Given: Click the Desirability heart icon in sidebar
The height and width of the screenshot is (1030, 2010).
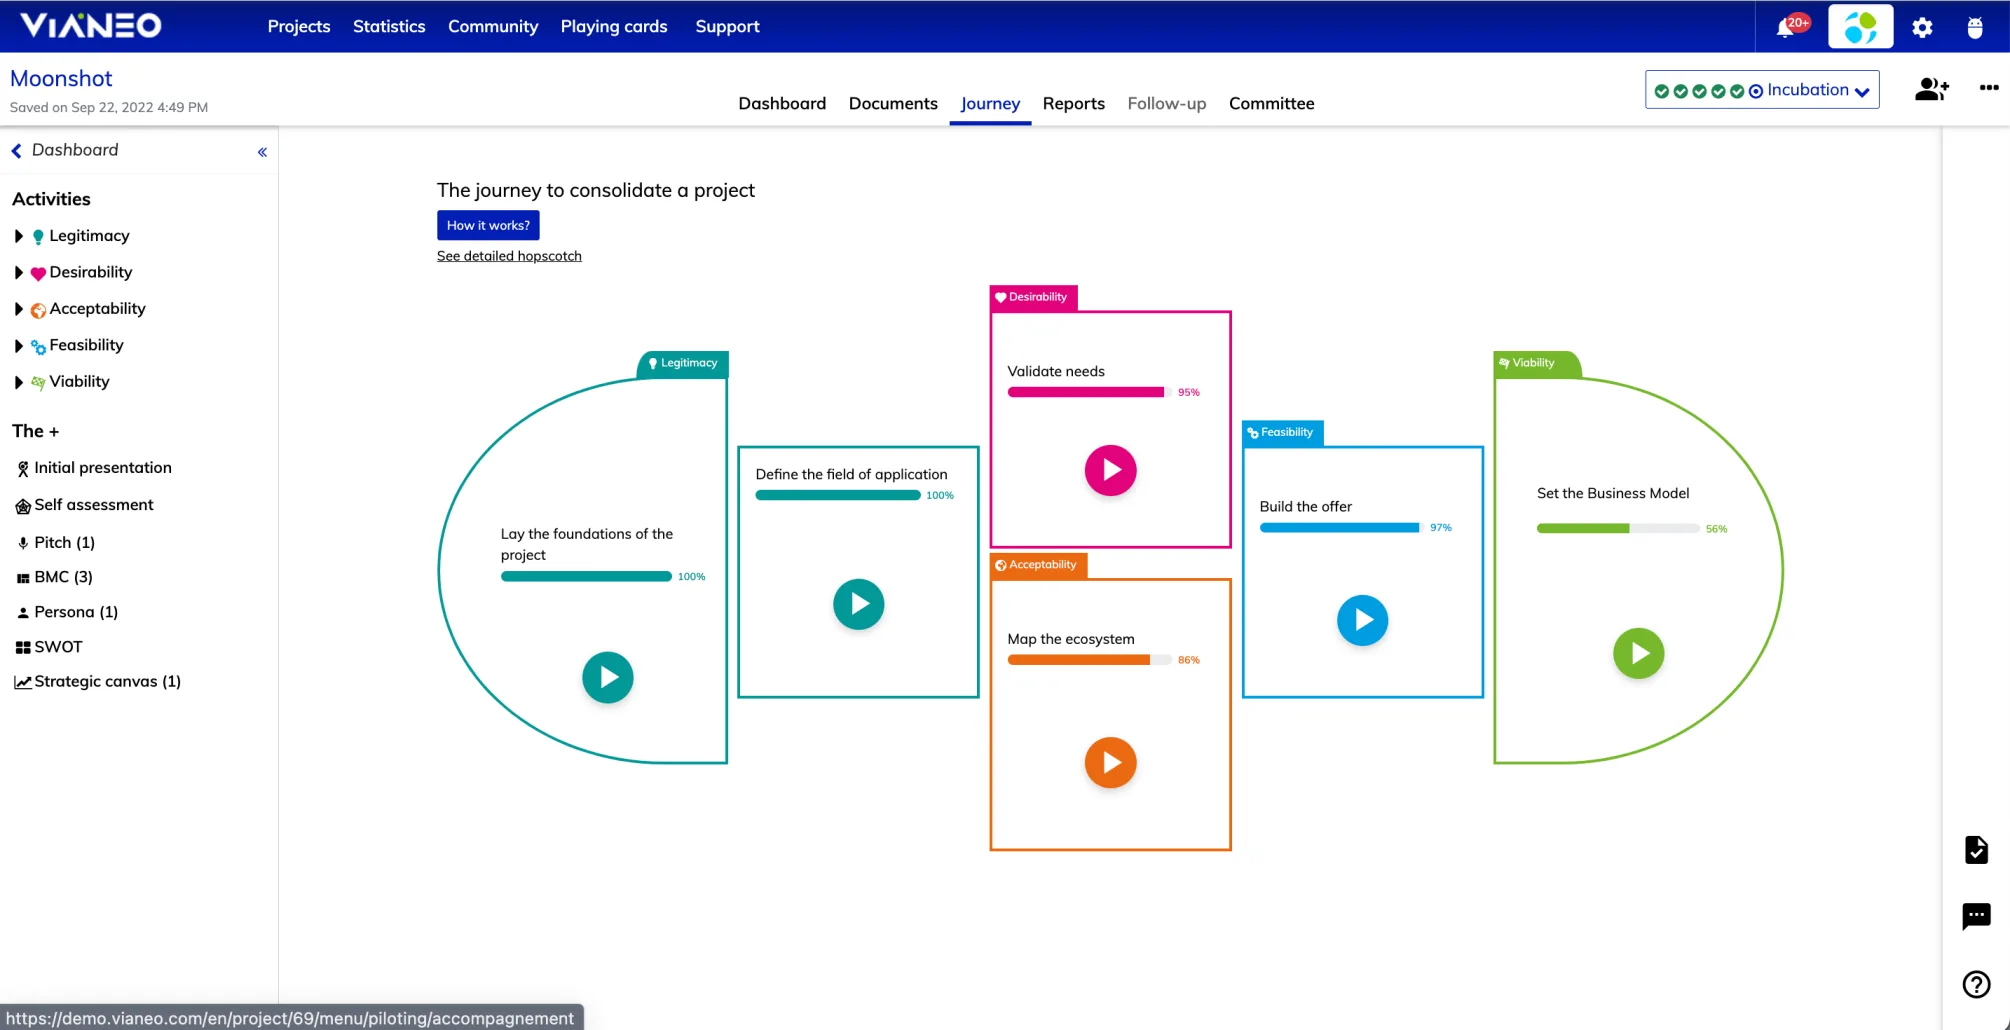Looking at the screenshot, I should tap(38, 273).
